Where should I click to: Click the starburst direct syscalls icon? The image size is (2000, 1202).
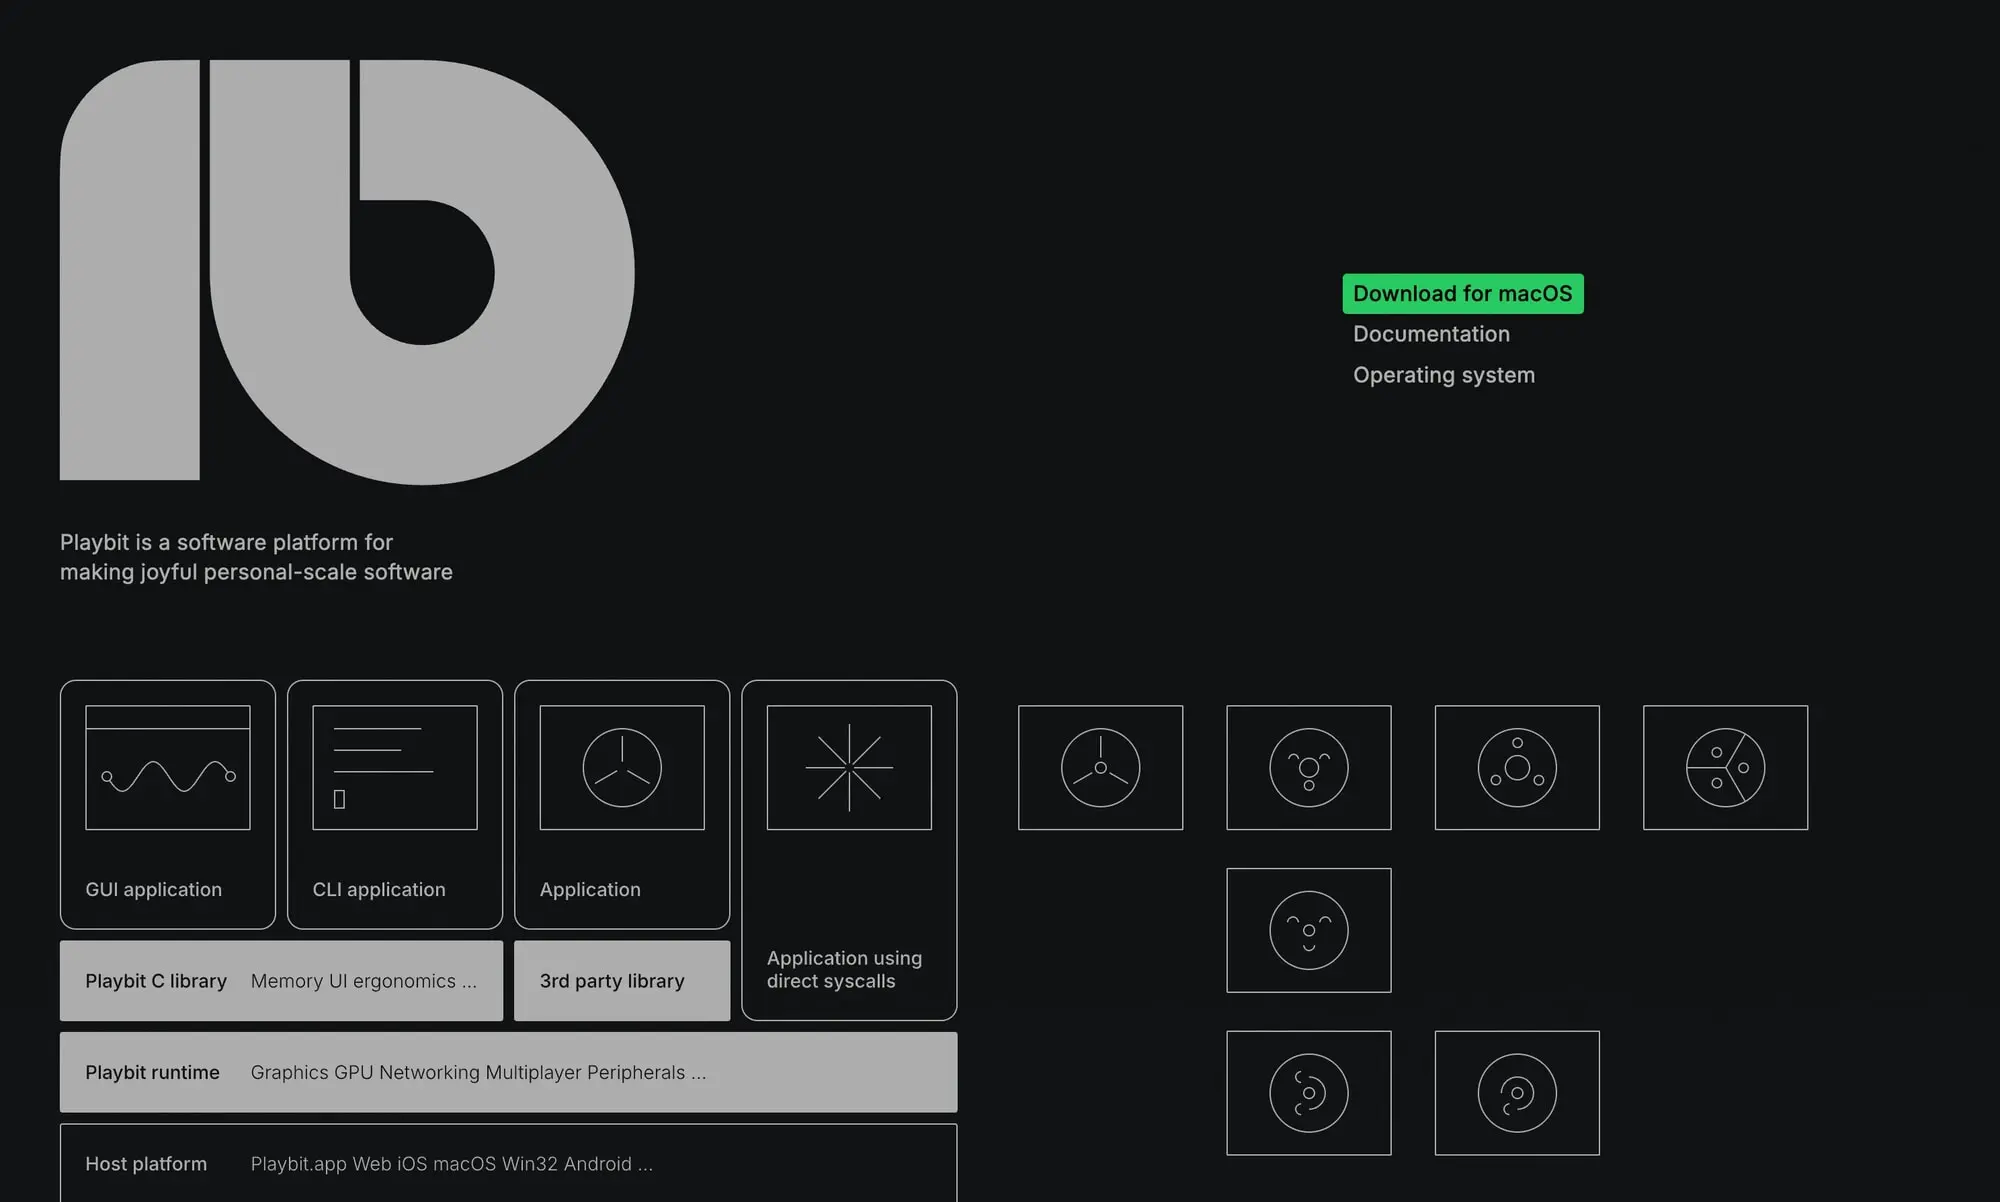point(849,768)
